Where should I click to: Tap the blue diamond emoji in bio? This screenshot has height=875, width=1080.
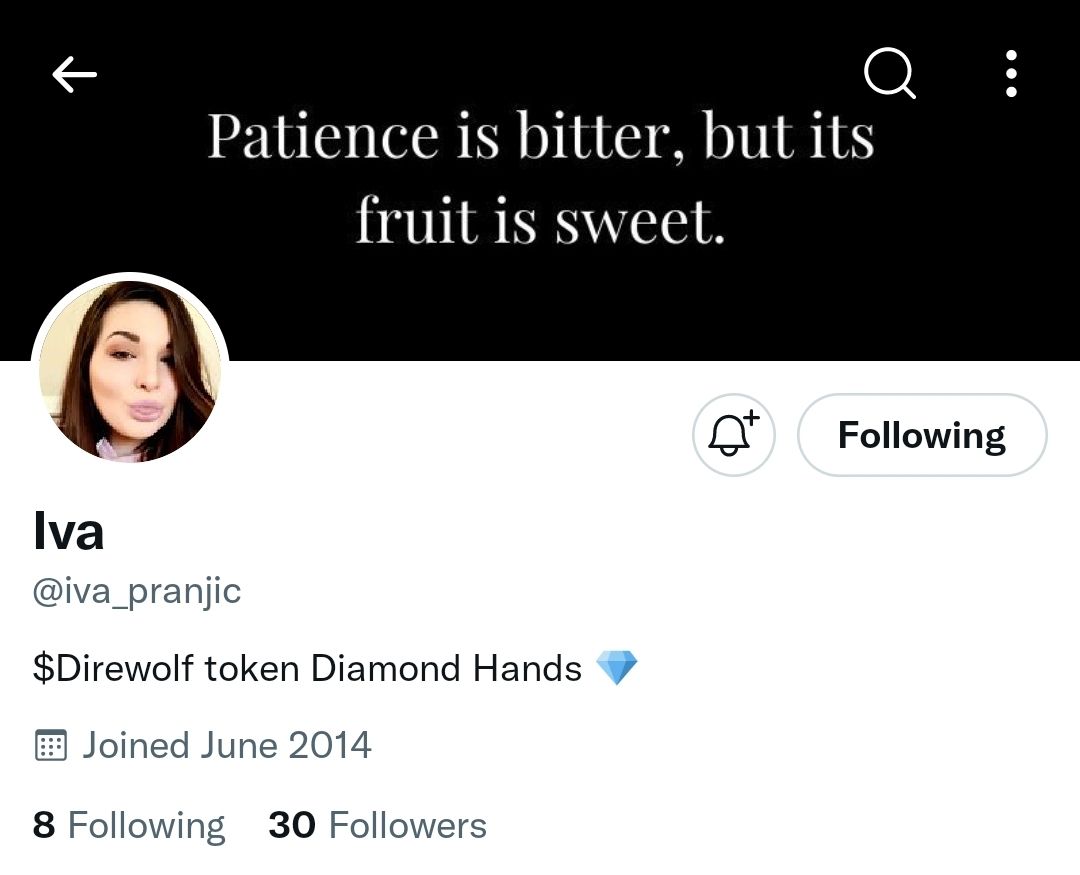[616, 668]
